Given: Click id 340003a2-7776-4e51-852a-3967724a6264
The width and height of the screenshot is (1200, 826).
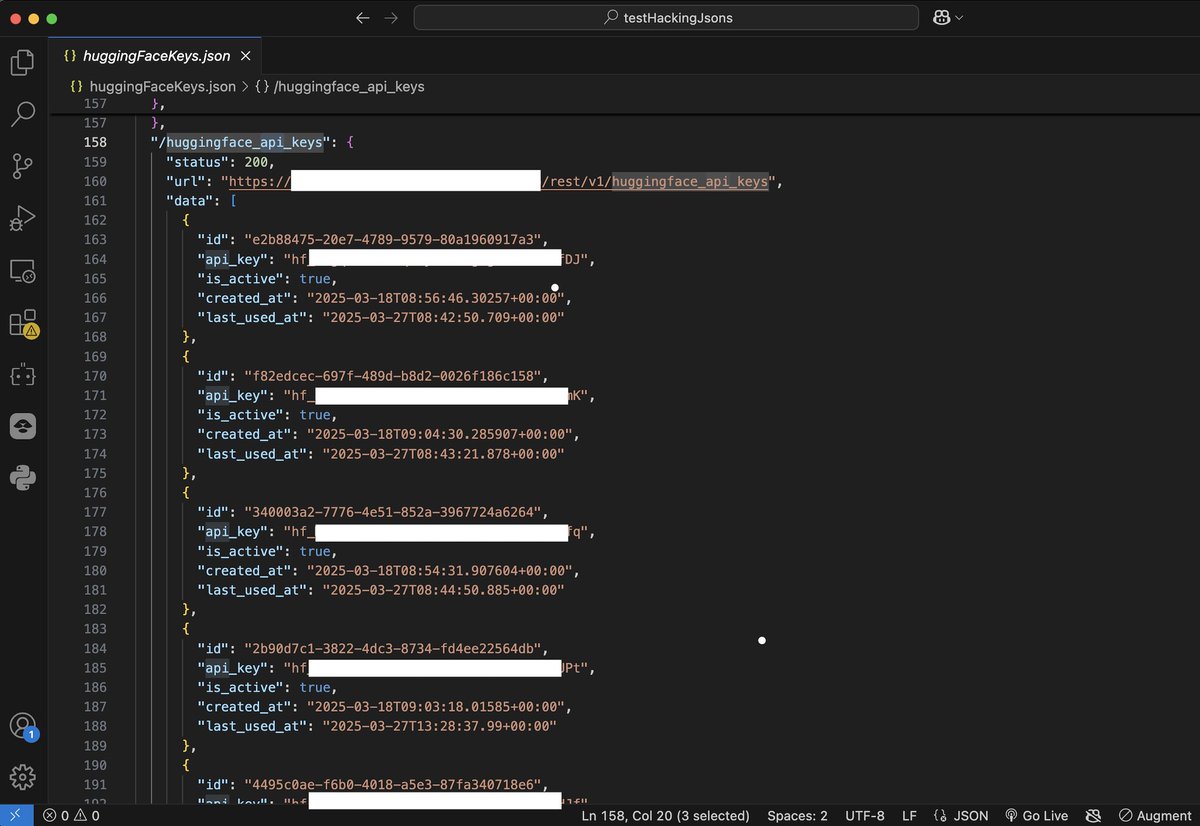Looking at the screenshot, I should pyautogui.click(x=396, y=513).
